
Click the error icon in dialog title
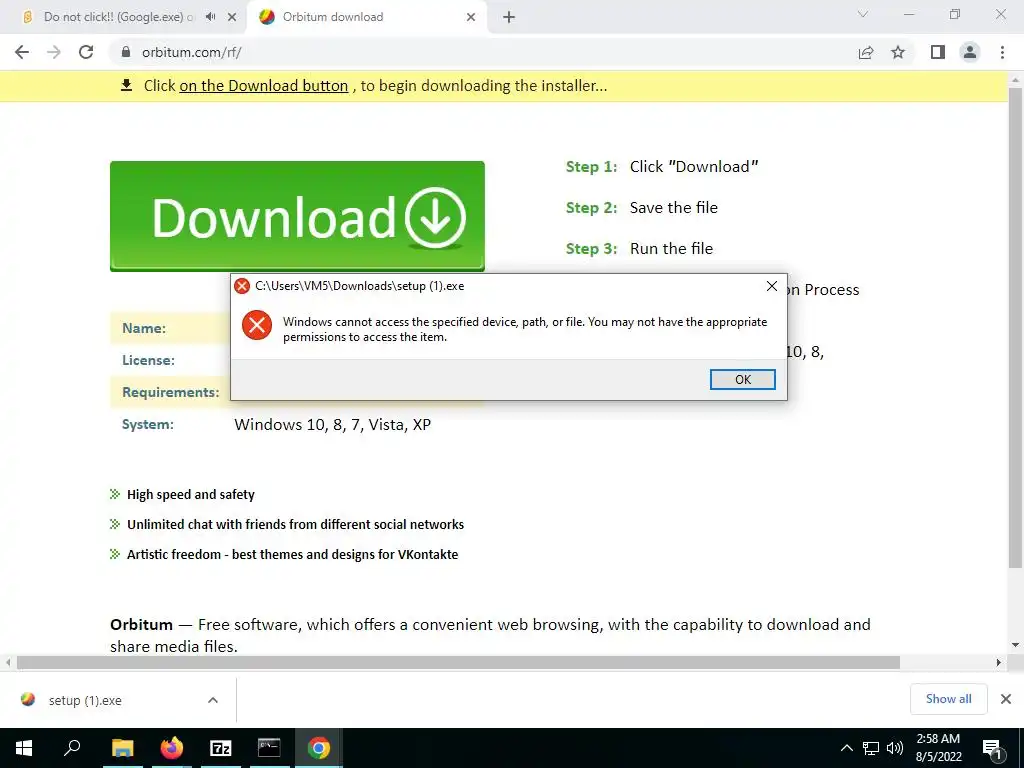click(x=242, y=286)
